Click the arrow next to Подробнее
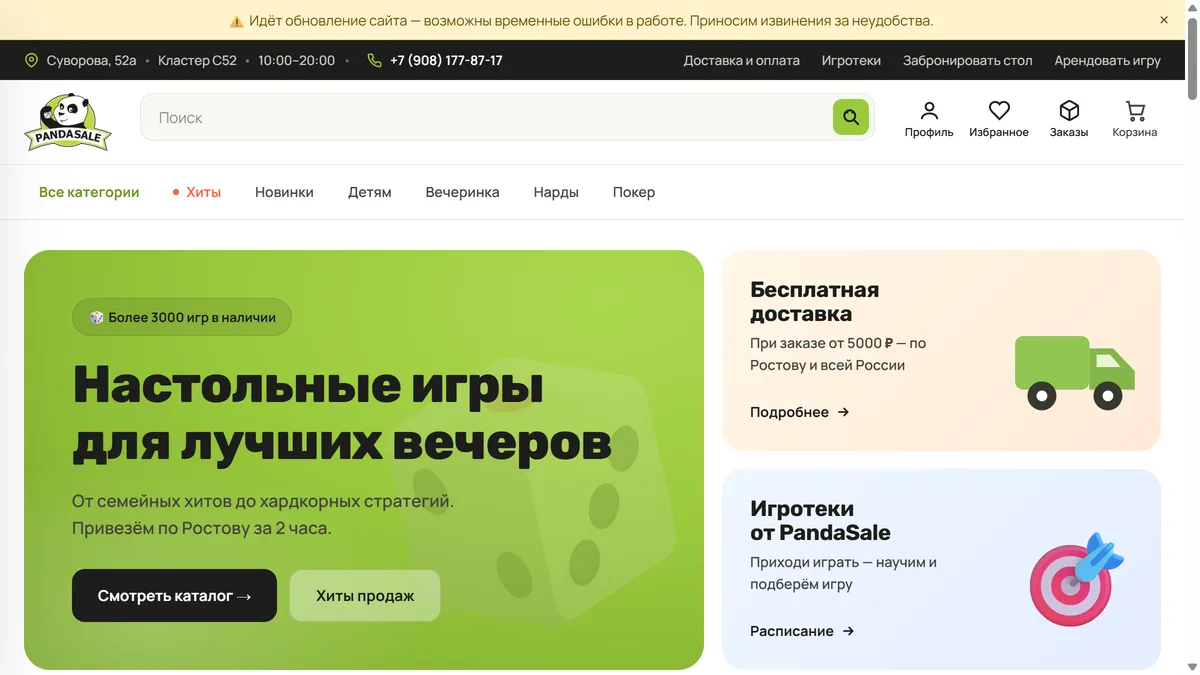 (843, 412)
